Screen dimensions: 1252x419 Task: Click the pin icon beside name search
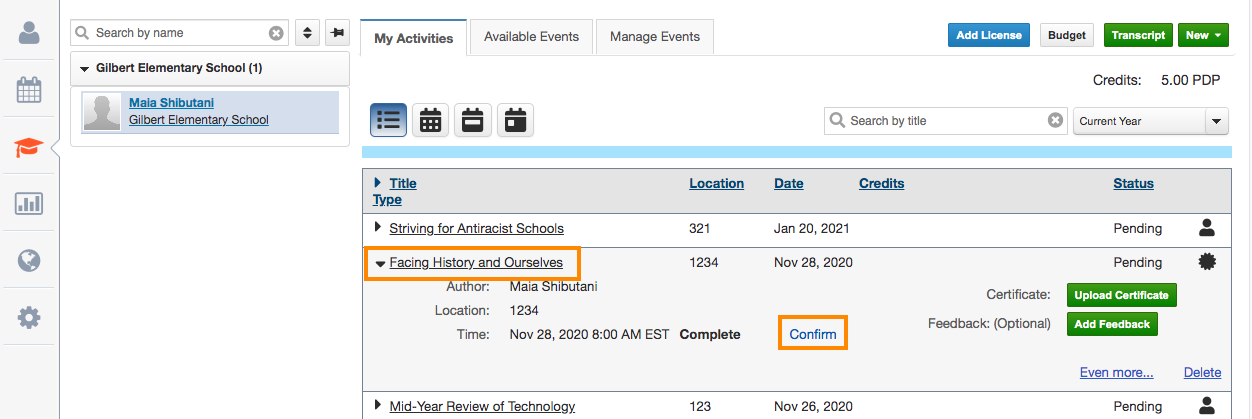tap(337, 33)
